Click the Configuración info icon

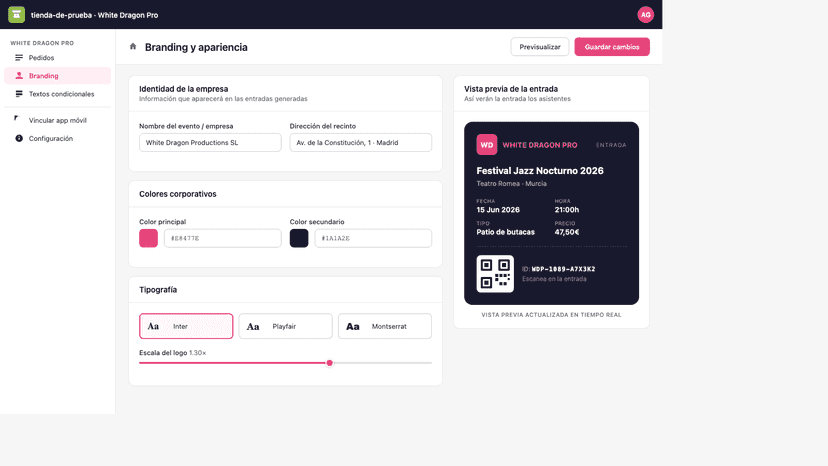pos(19,138)
